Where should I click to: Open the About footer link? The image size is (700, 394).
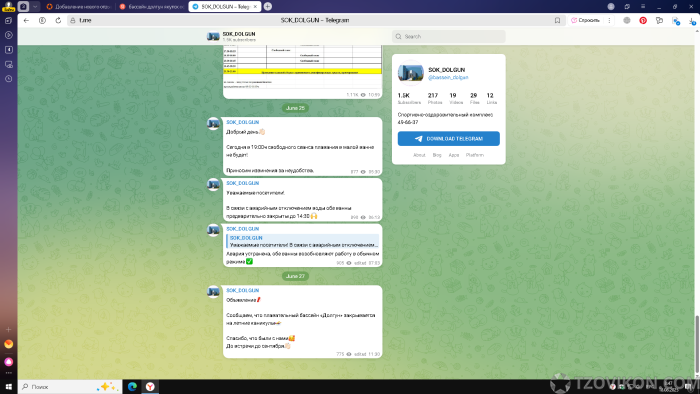[419, 155]
